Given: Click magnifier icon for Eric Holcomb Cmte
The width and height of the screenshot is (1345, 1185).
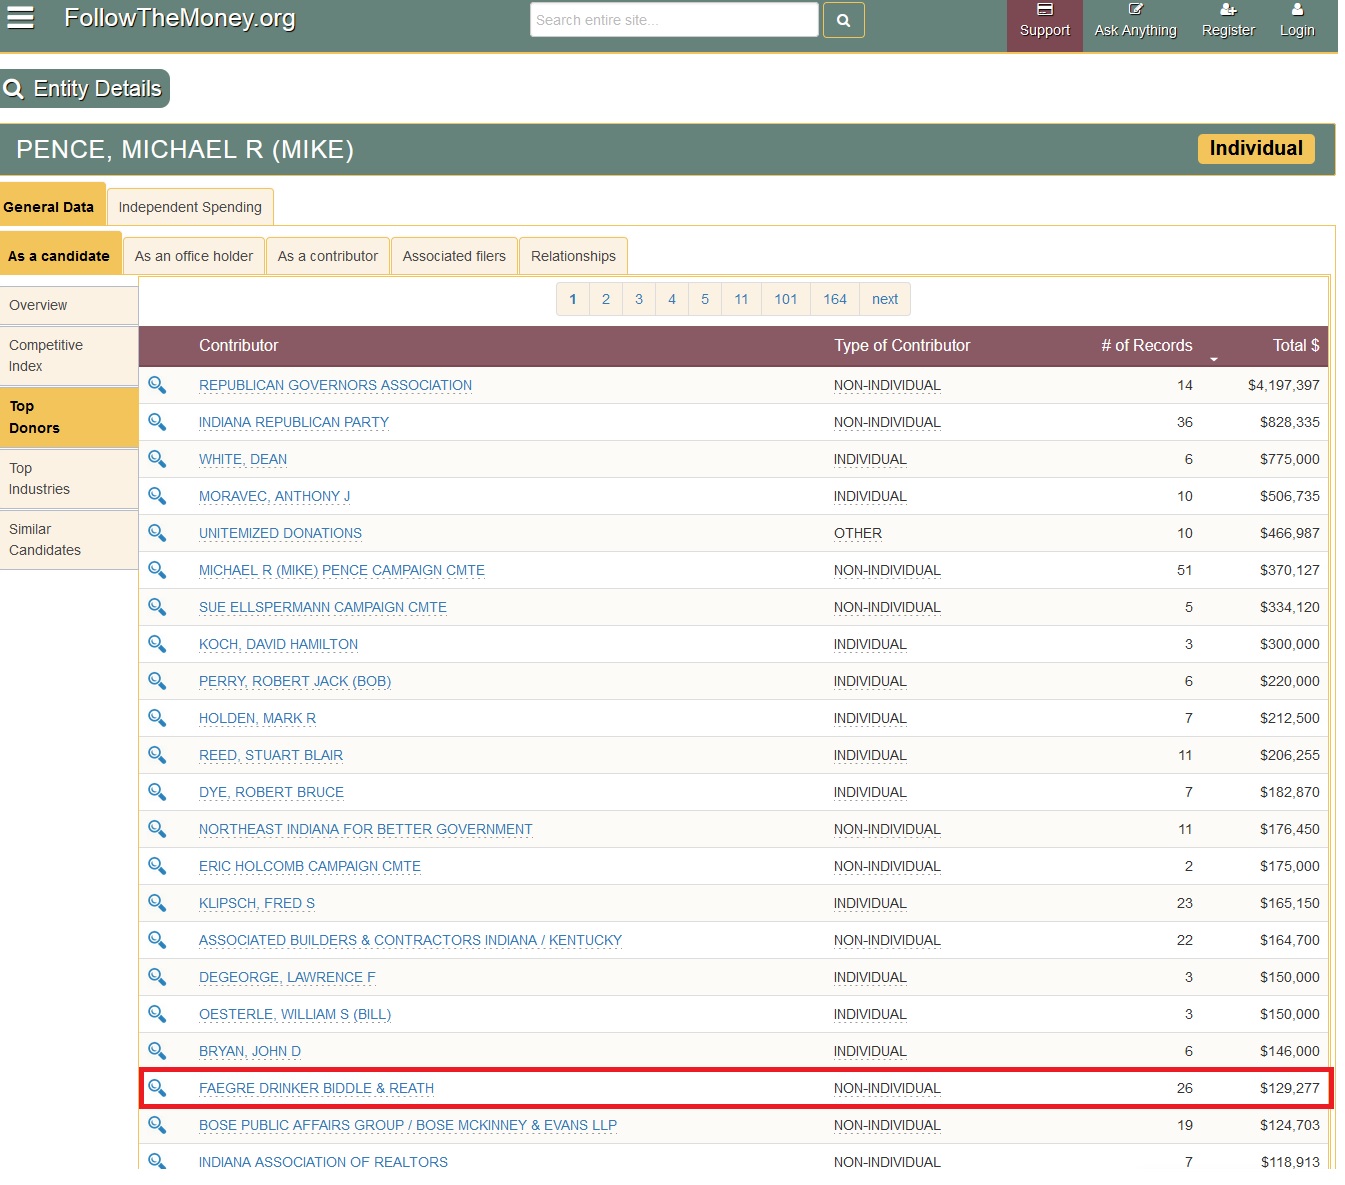Looking at the screenshot, I should [x=157, y=866].
